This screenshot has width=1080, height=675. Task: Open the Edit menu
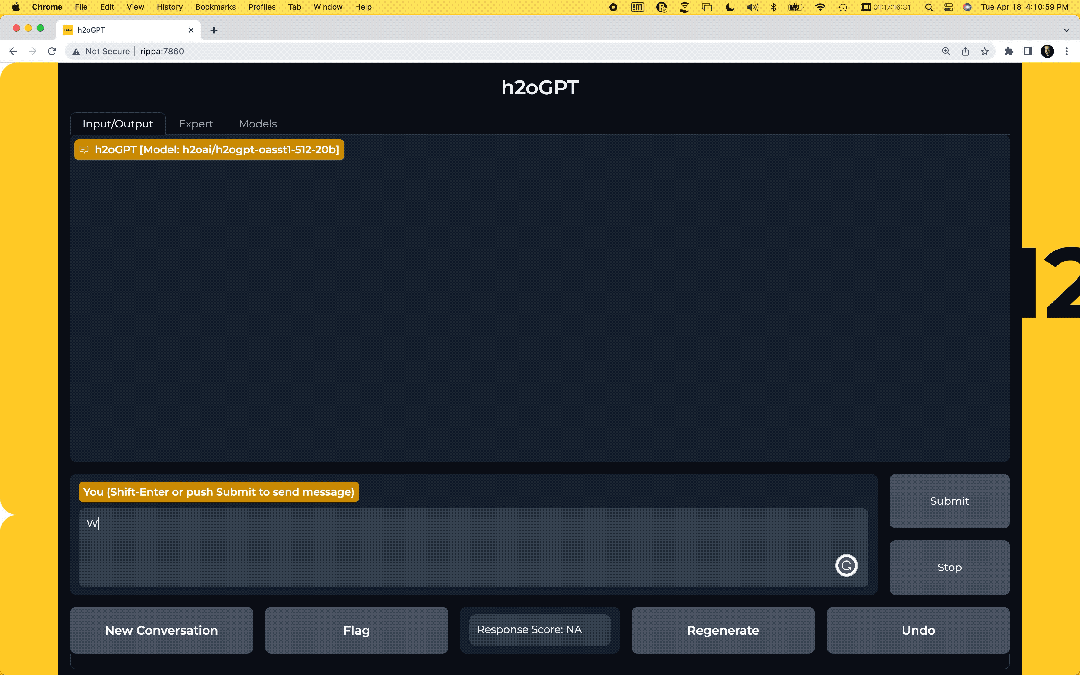107,7
